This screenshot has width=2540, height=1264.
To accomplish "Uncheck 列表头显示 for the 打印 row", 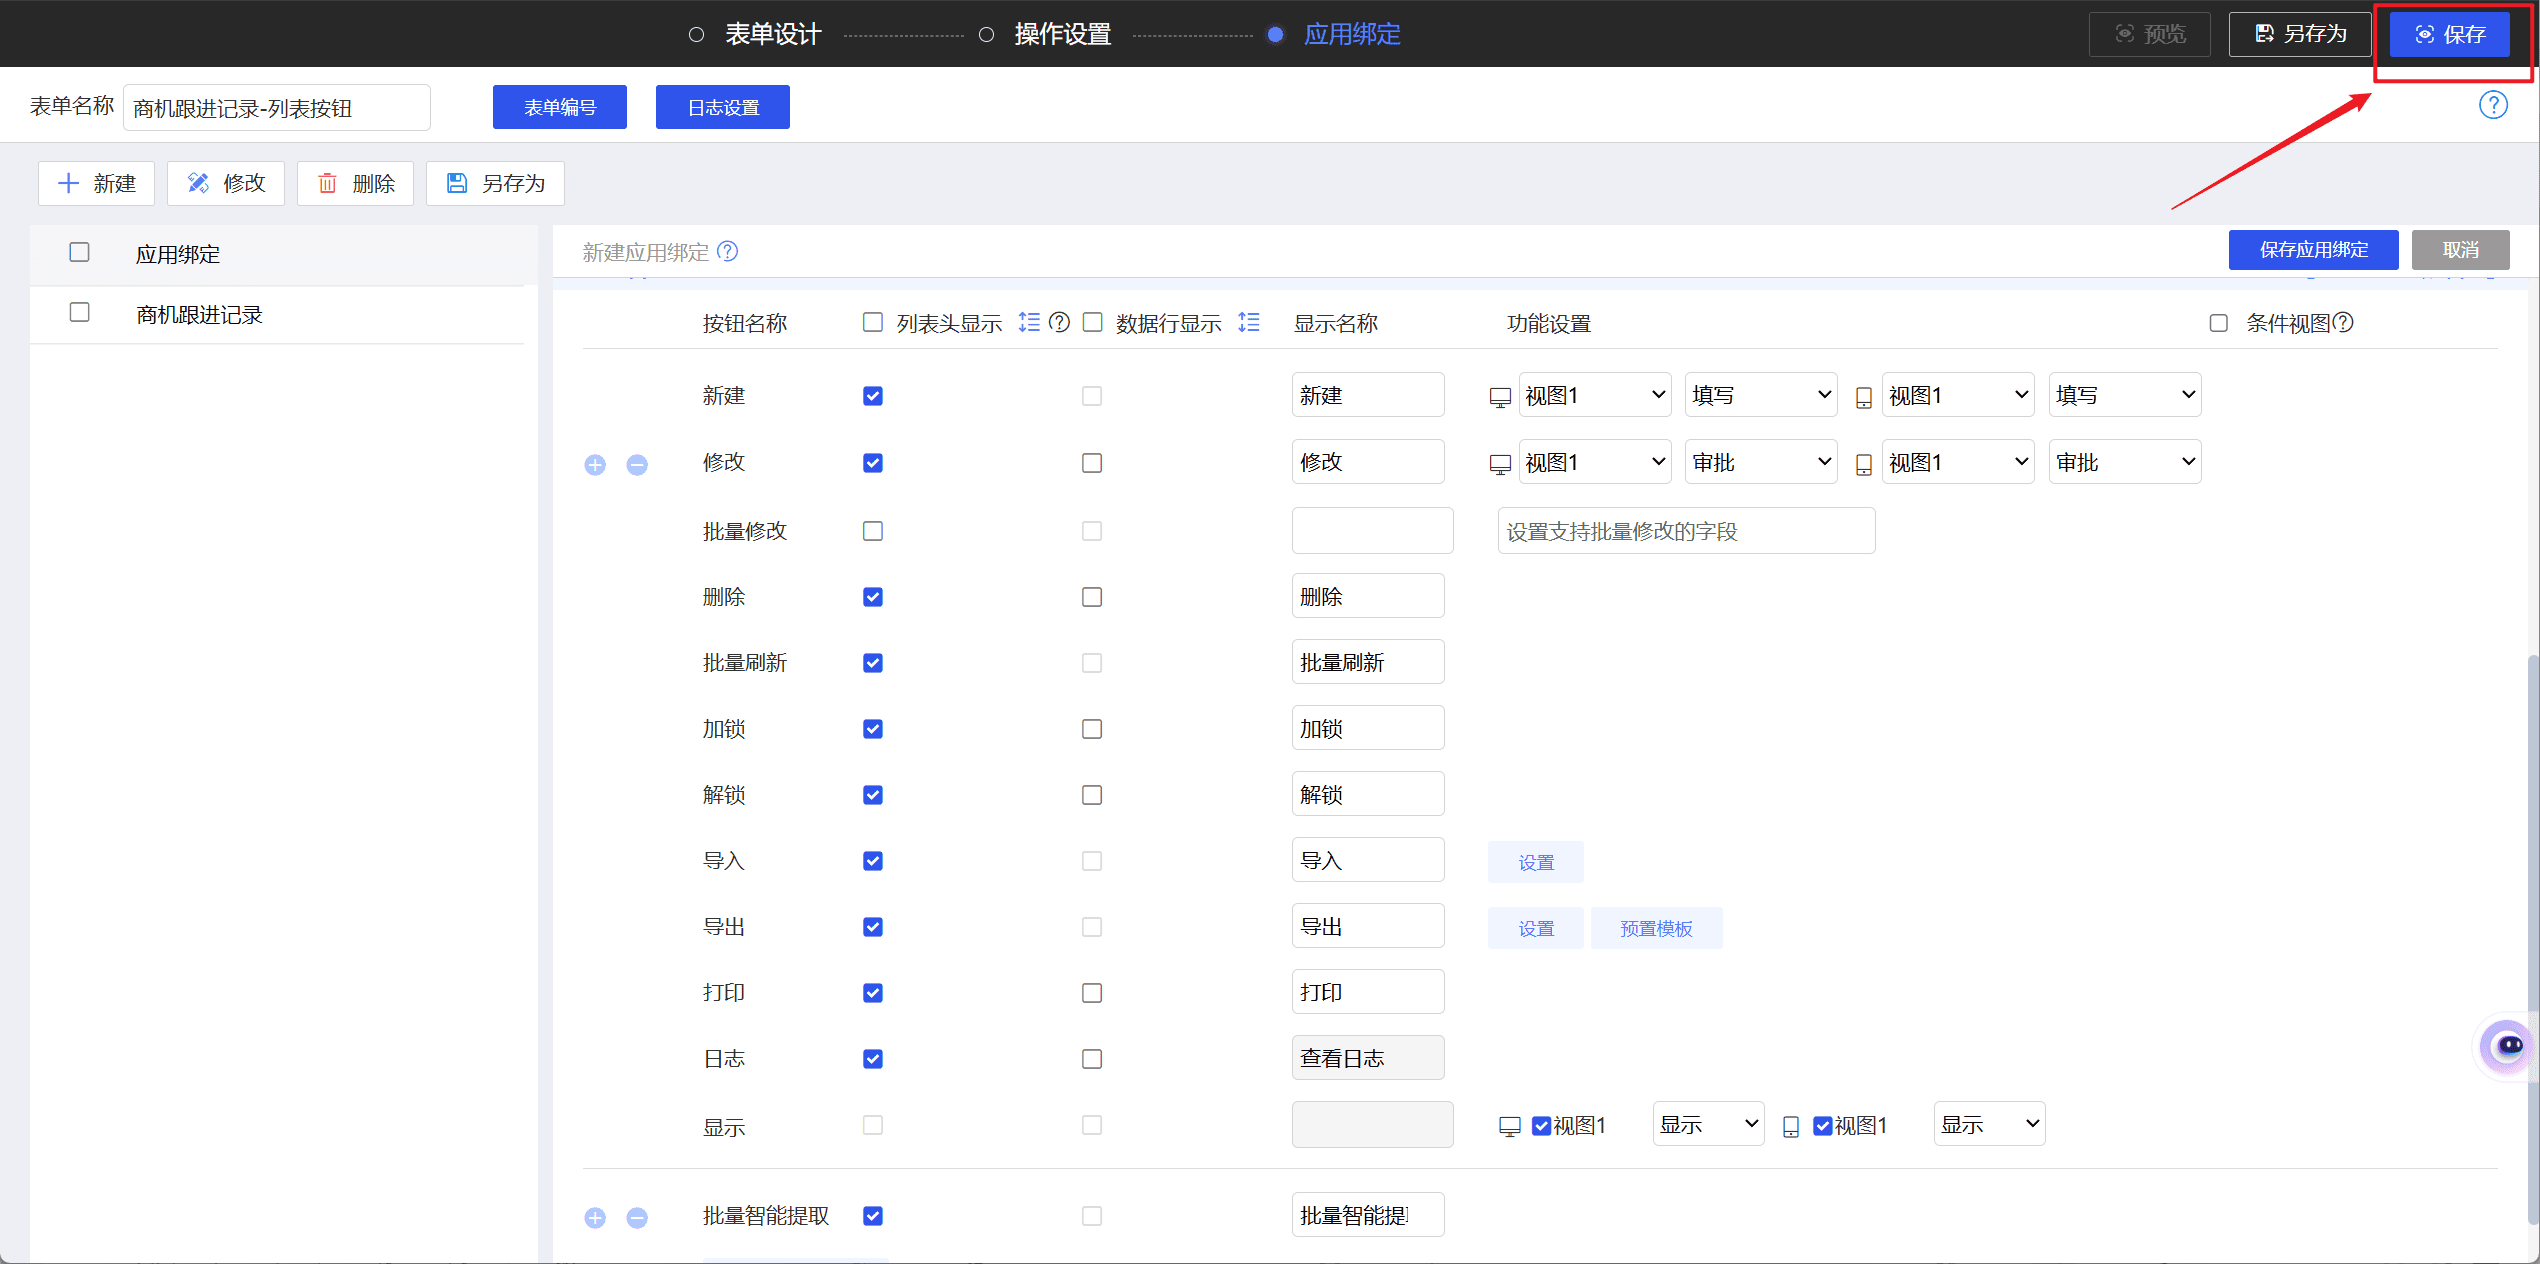I will 873,993.
